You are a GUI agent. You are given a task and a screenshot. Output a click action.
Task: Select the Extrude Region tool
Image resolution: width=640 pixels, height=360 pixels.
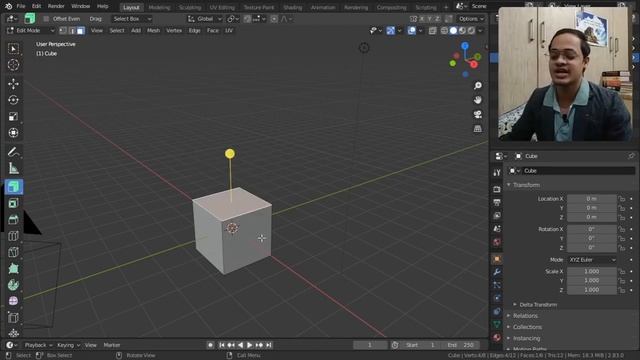(x=13, y=187)
